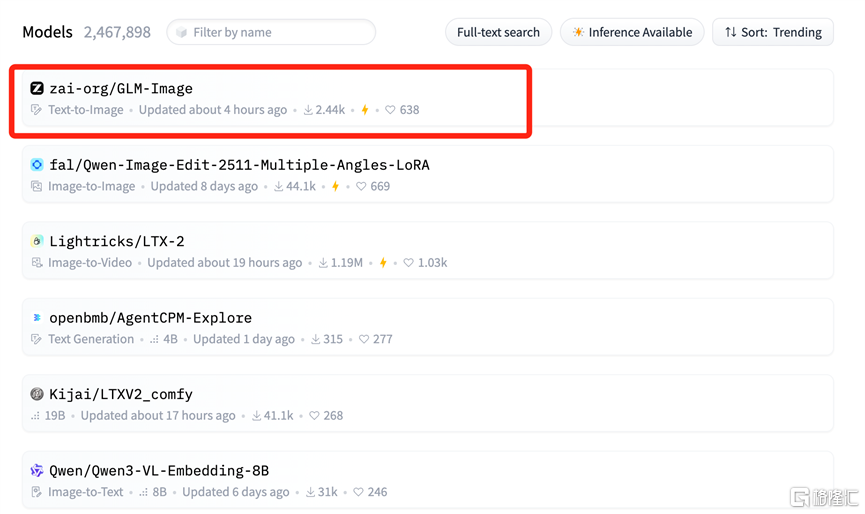Click the Models heading
865x514 pixels.
point(47,32)
